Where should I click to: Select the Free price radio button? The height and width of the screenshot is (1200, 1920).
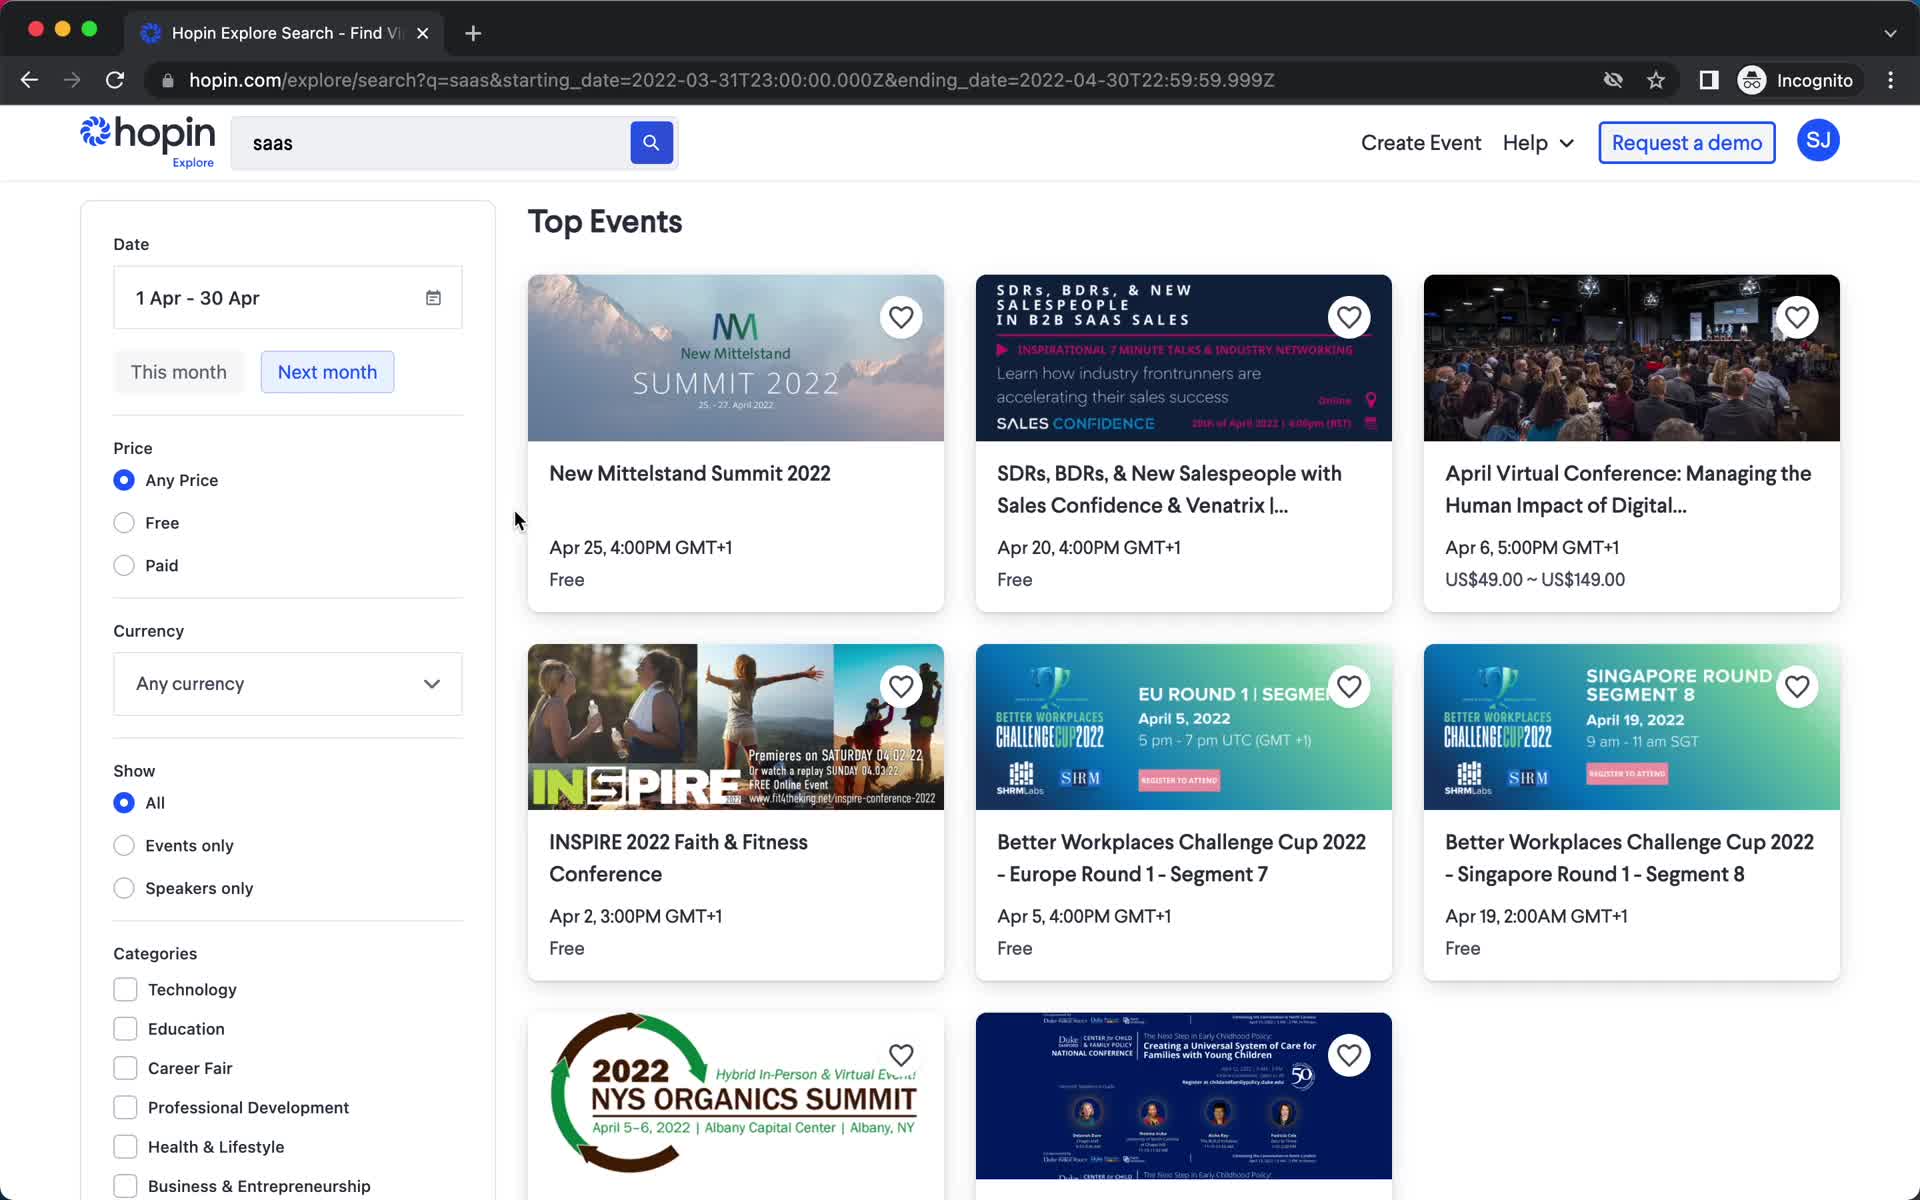(124, 523)
